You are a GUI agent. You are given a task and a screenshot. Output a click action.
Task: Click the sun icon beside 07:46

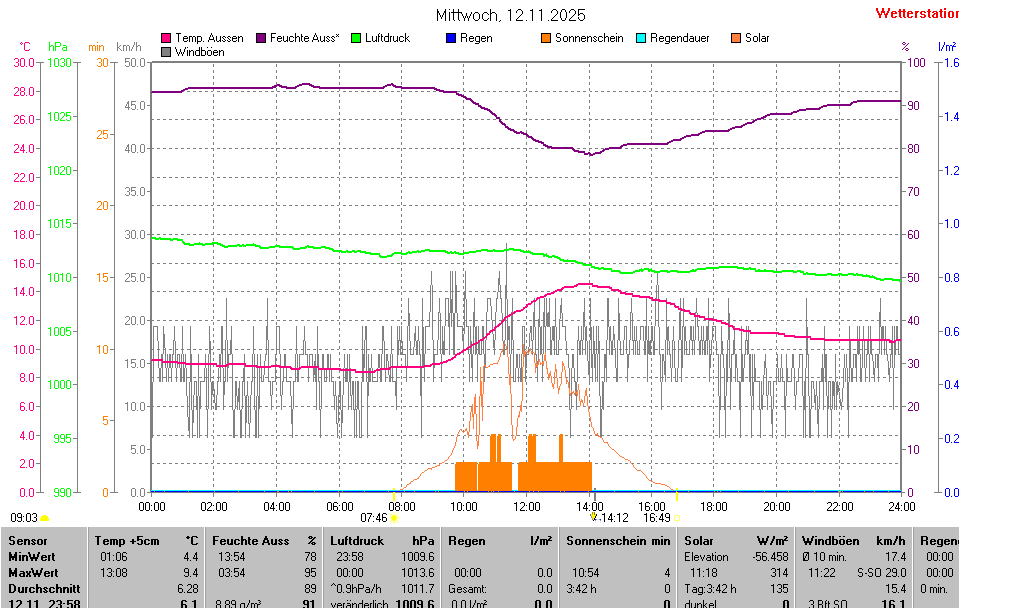(395, 518)
